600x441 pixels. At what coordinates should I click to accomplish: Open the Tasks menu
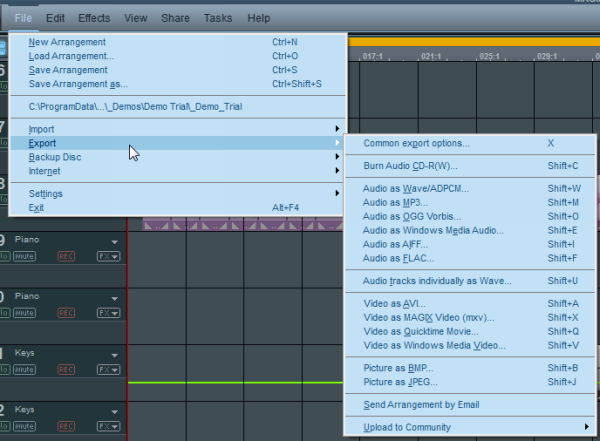217,18
